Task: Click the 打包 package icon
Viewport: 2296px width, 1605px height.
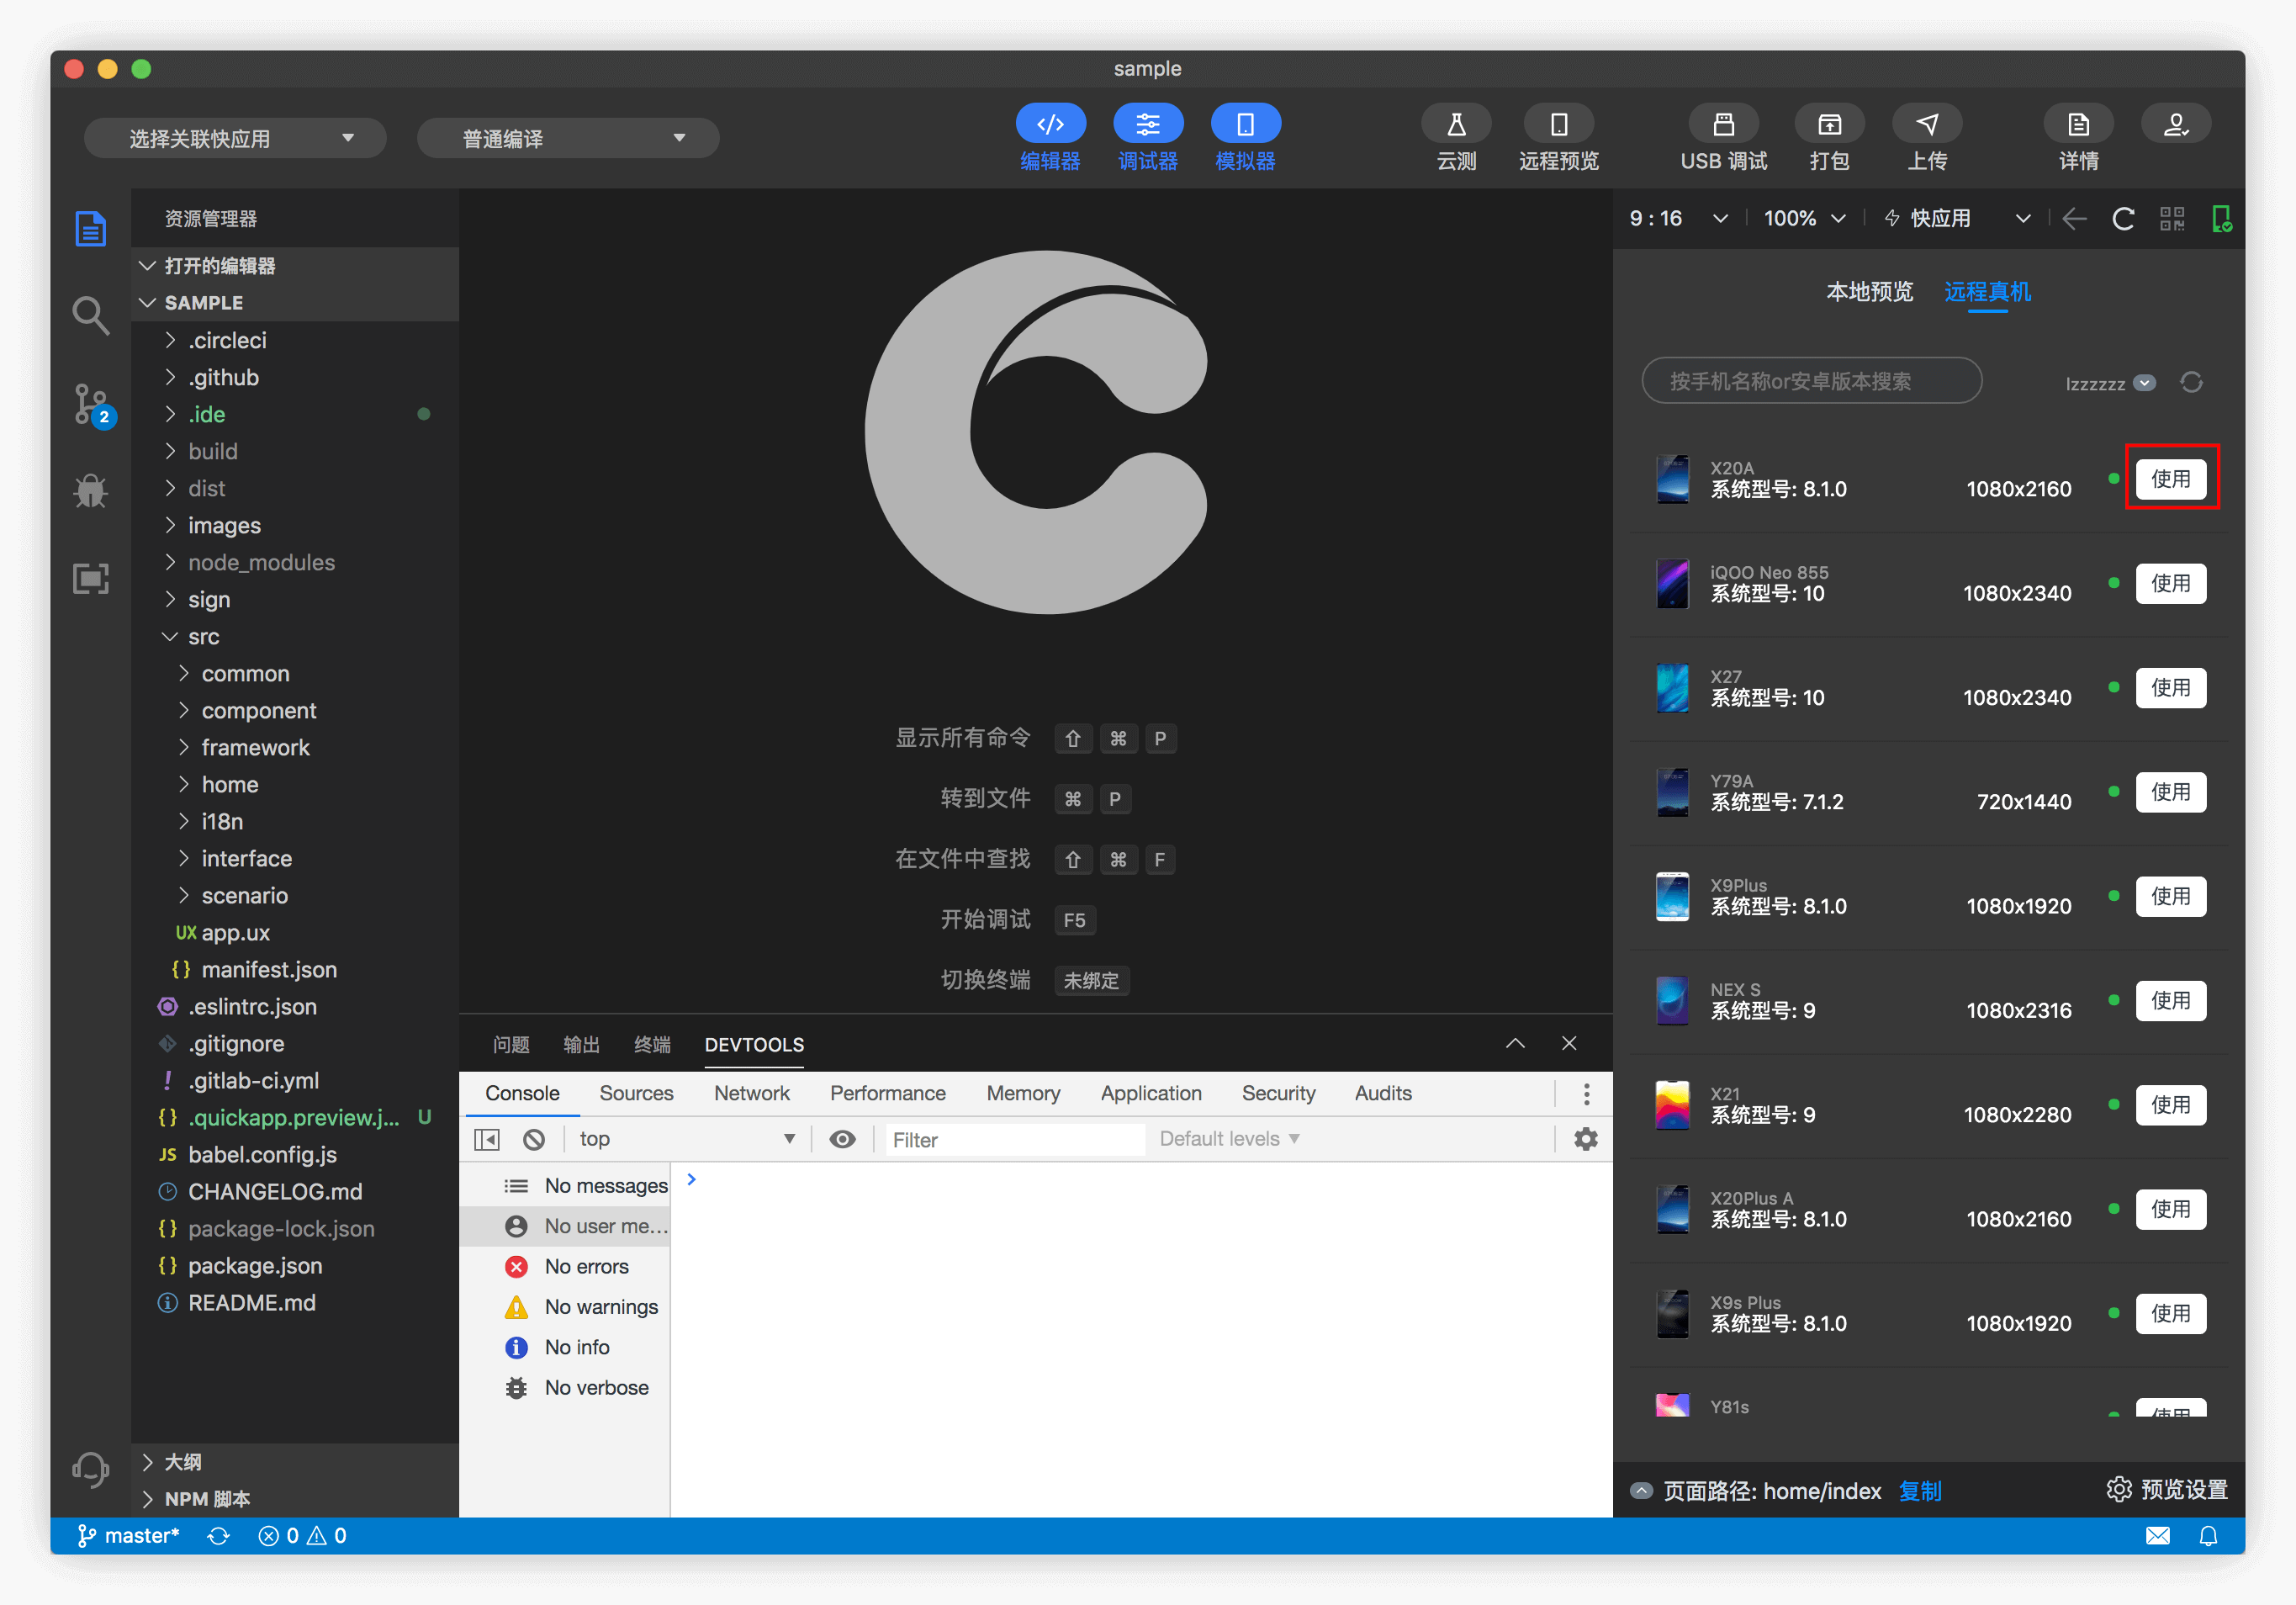Action: [x=1829, y=125]
